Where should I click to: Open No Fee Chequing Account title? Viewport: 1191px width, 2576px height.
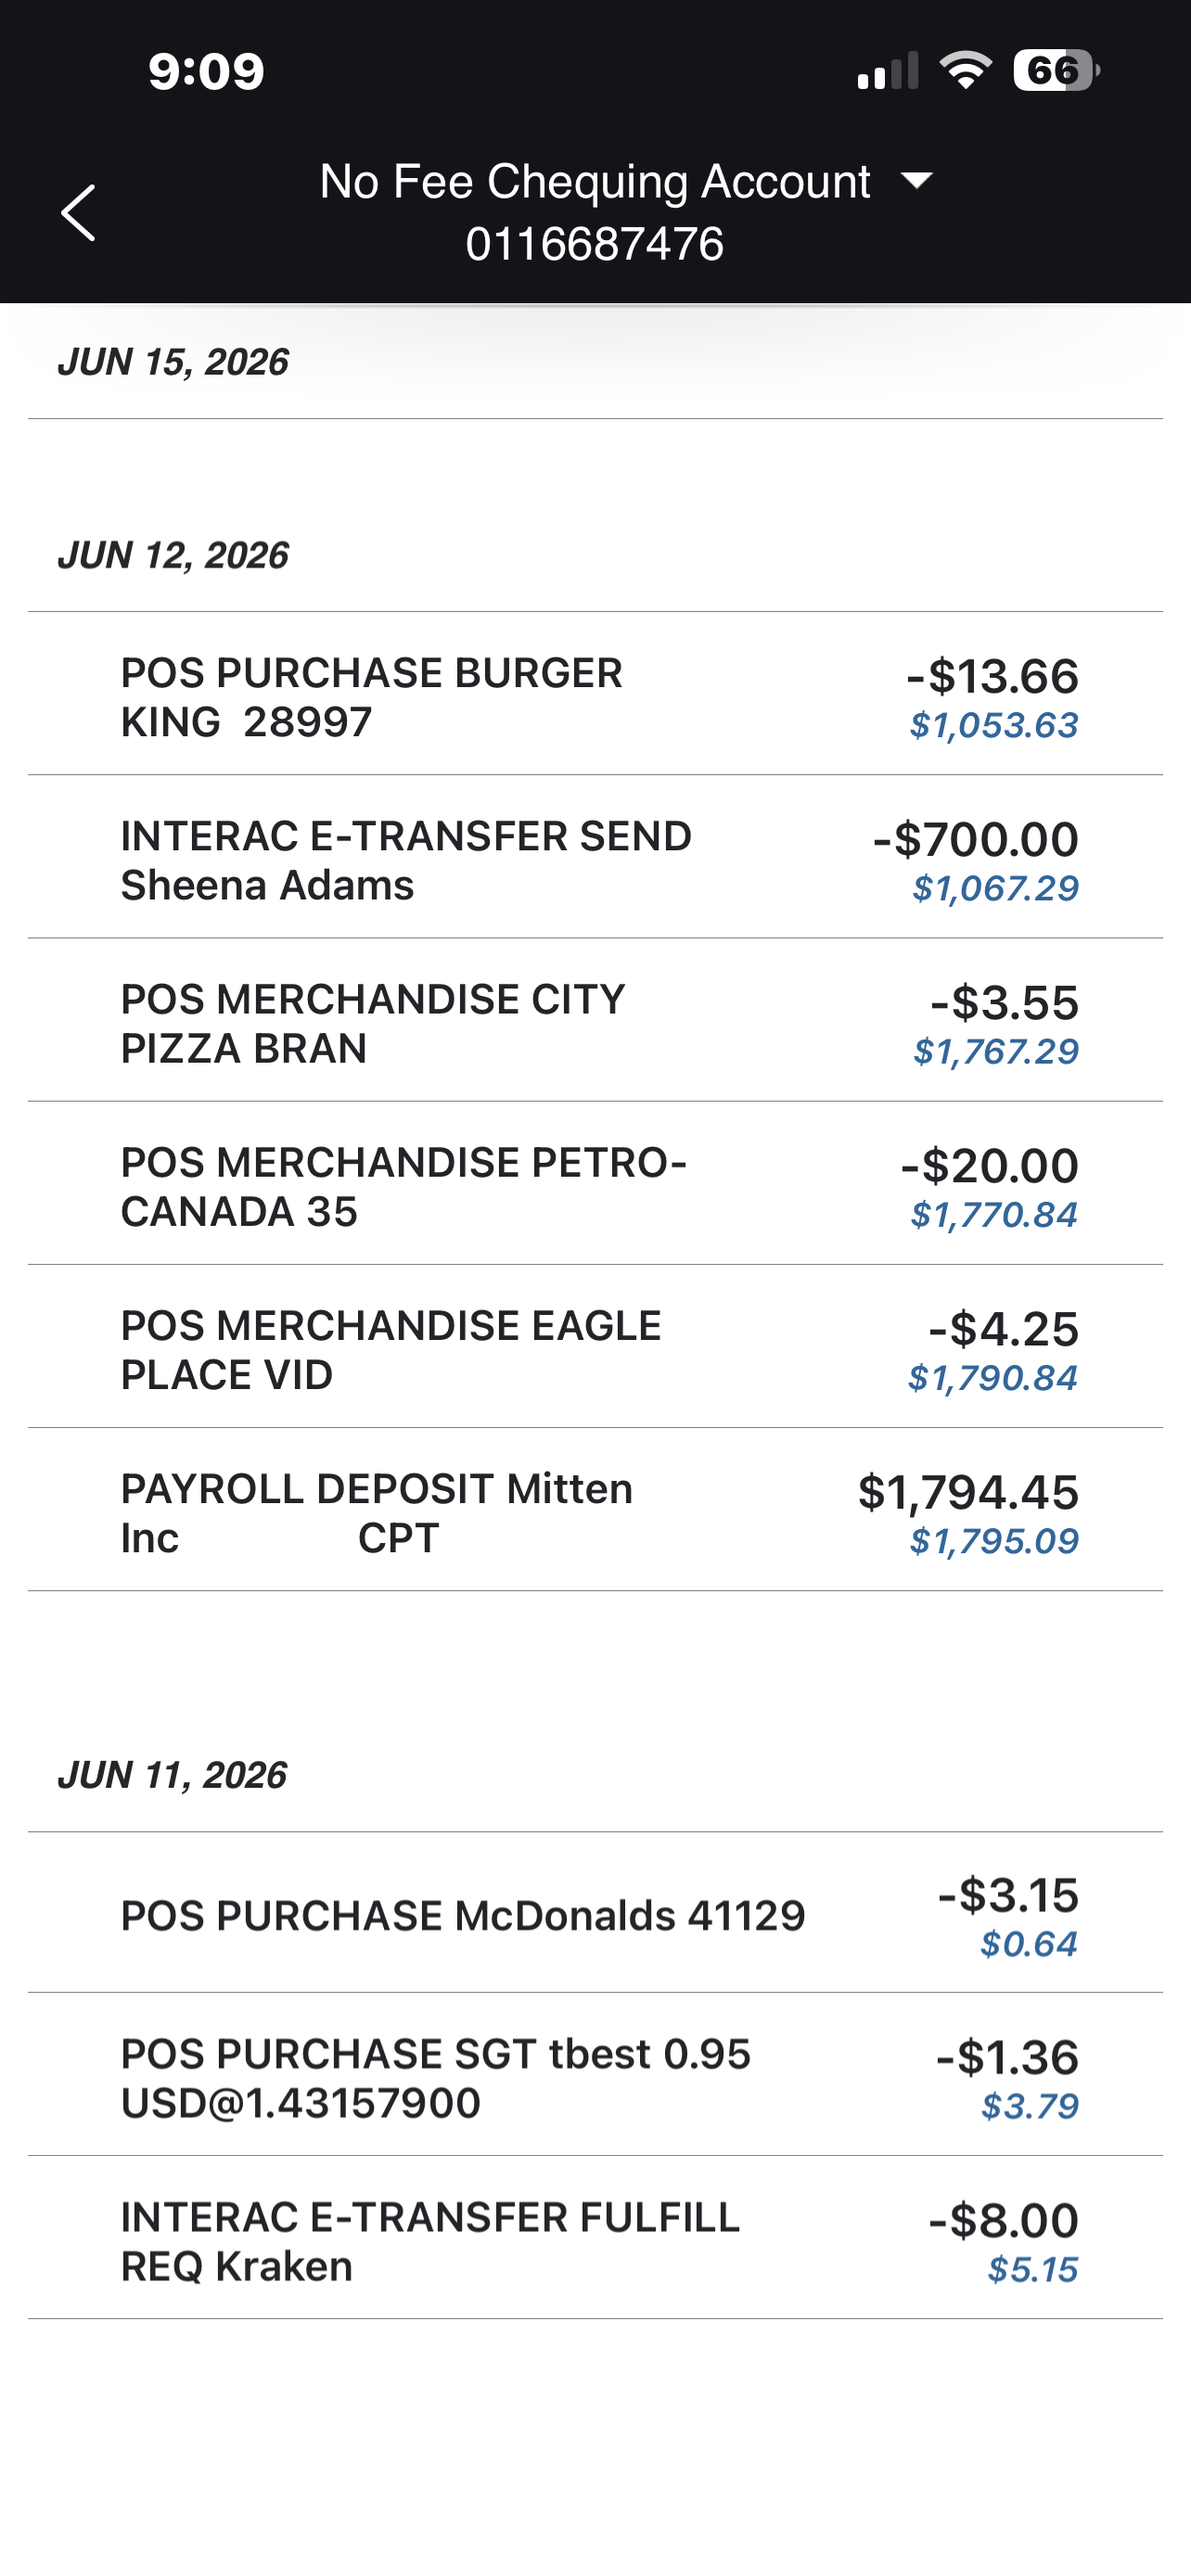[595, 182]
